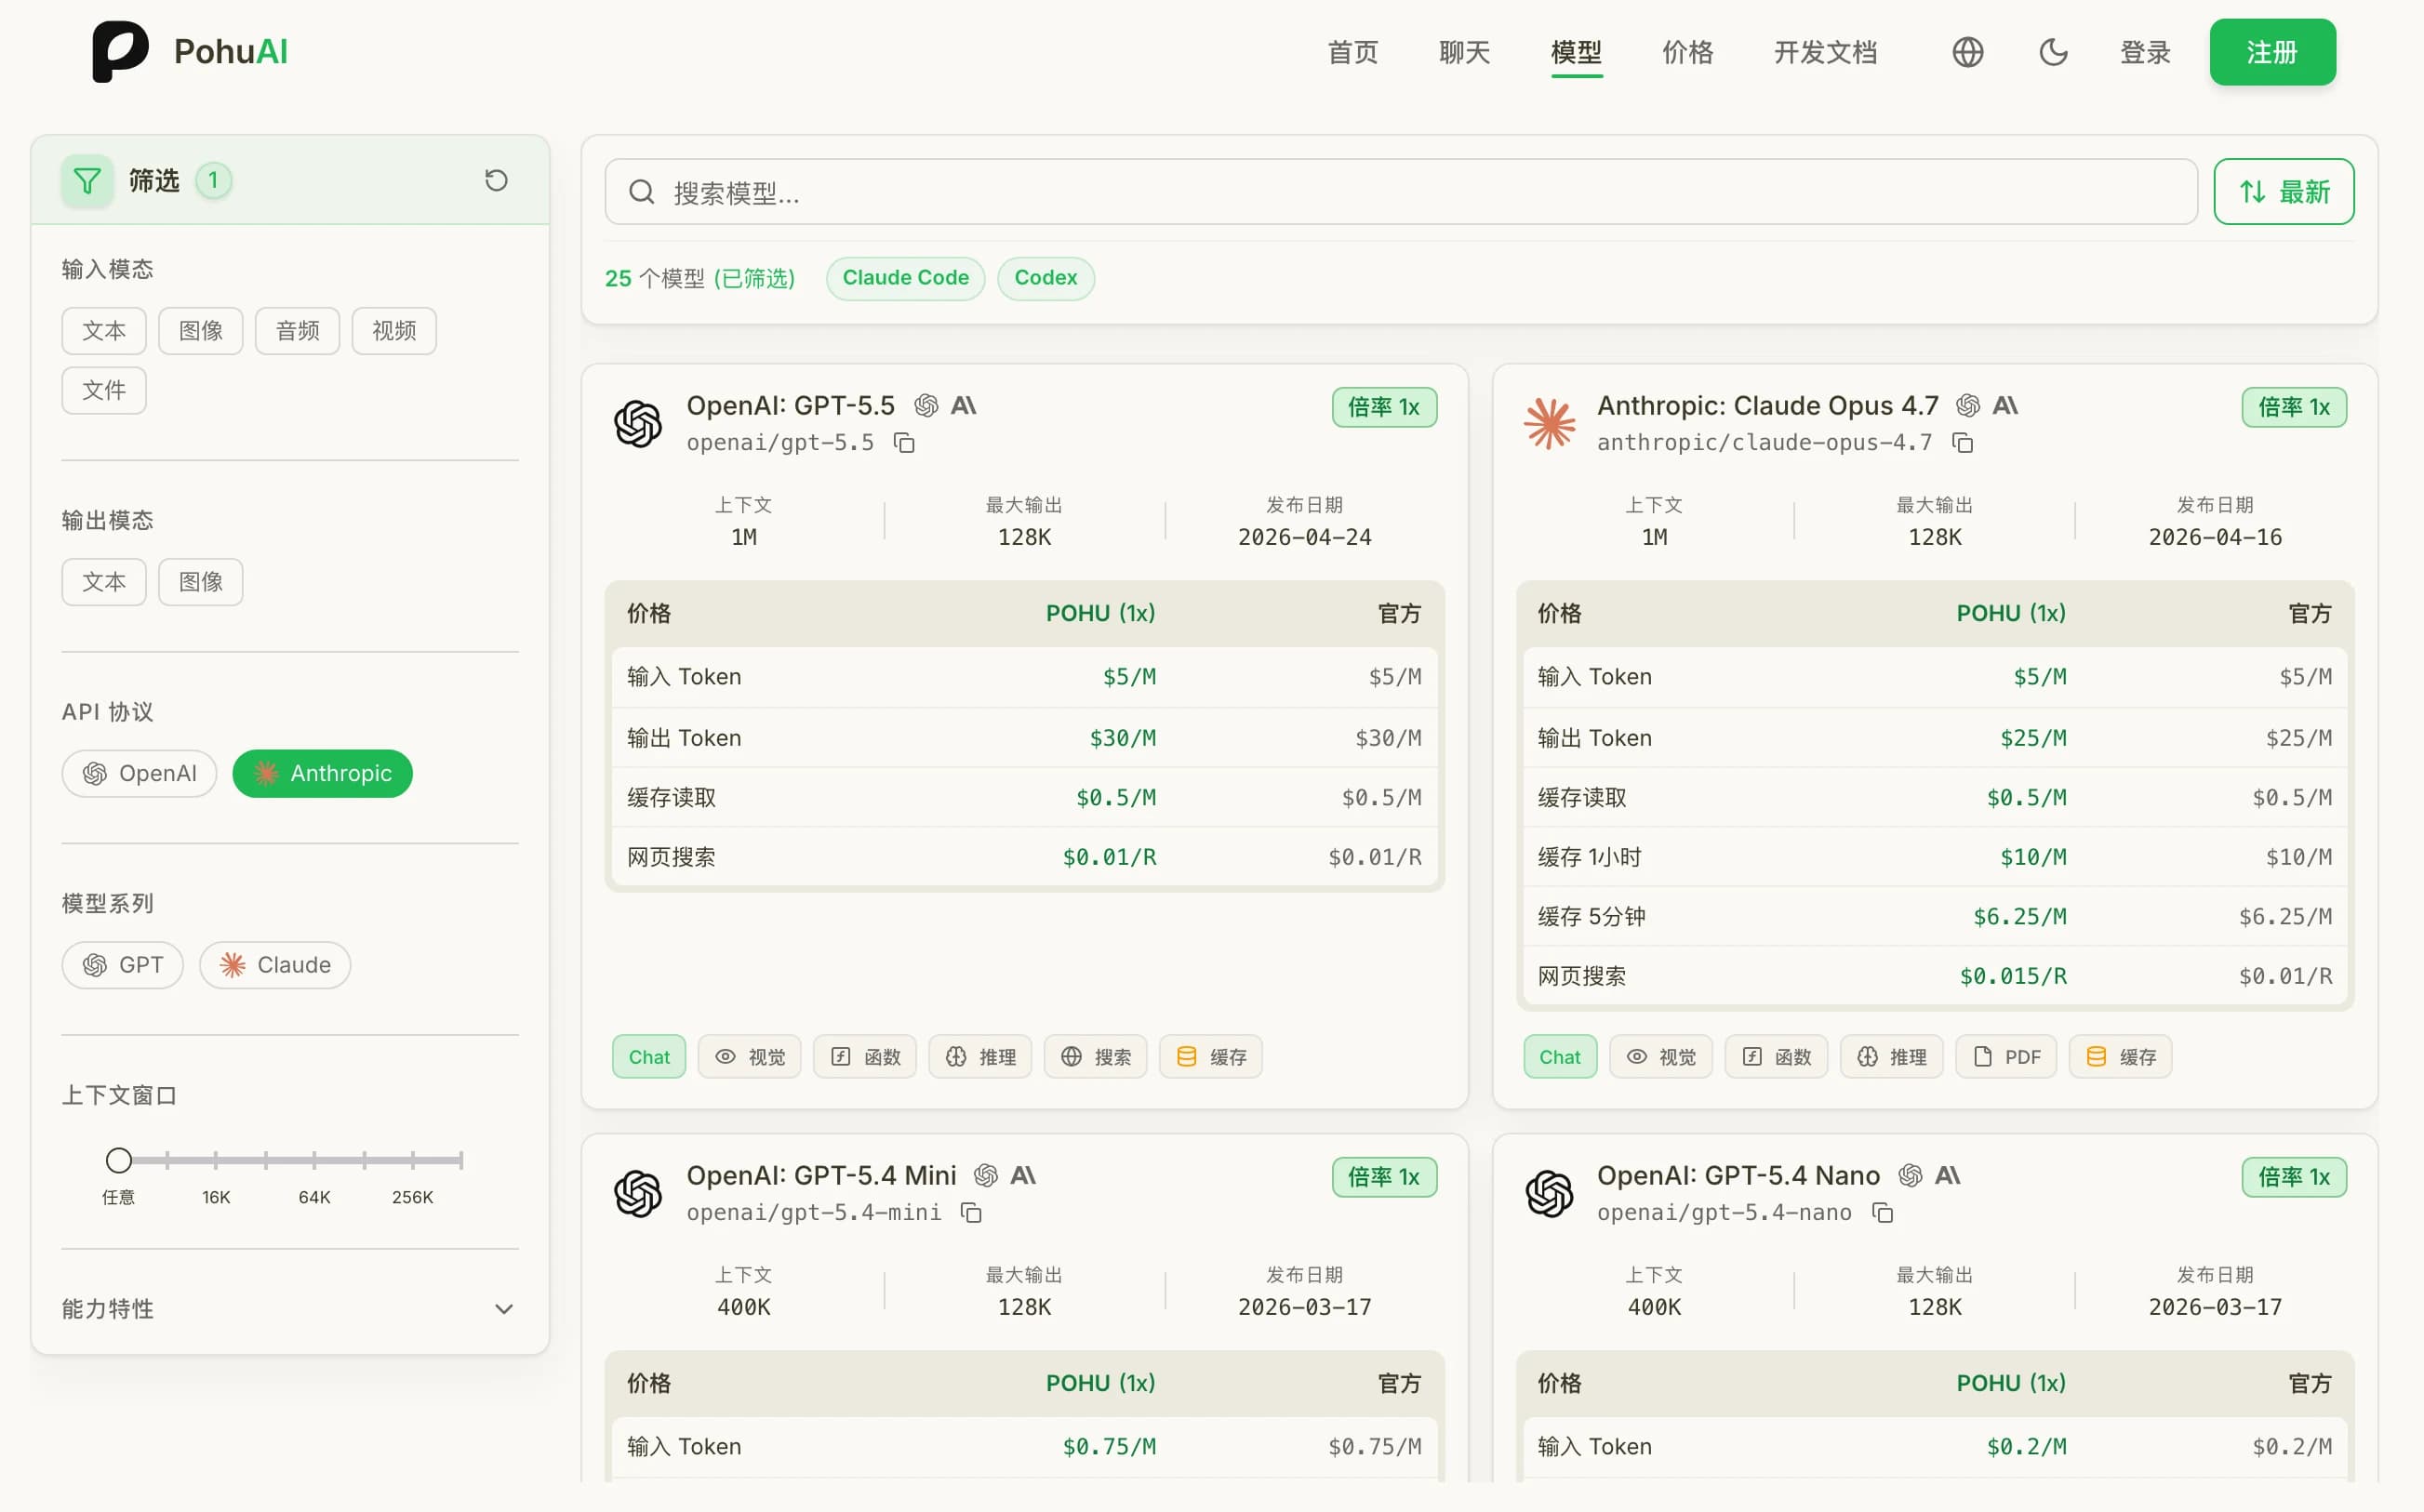Click the Chat tag on the GPT-5.5 card

(x=649, y=1057)
